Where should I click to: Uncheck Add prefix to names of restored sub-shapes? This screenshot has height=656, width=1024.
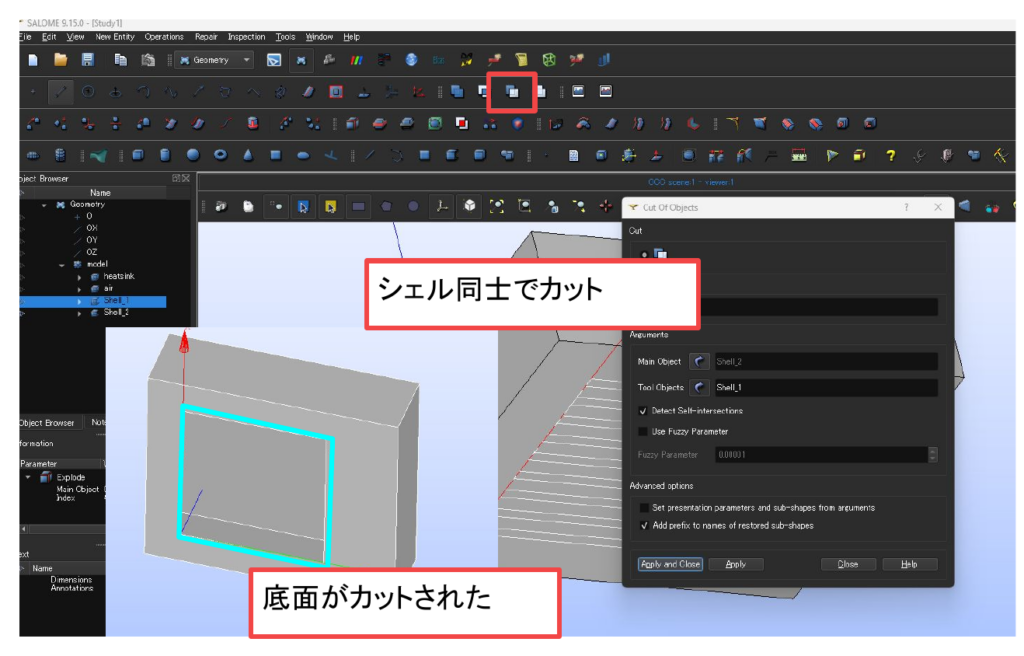click(644, 525)
